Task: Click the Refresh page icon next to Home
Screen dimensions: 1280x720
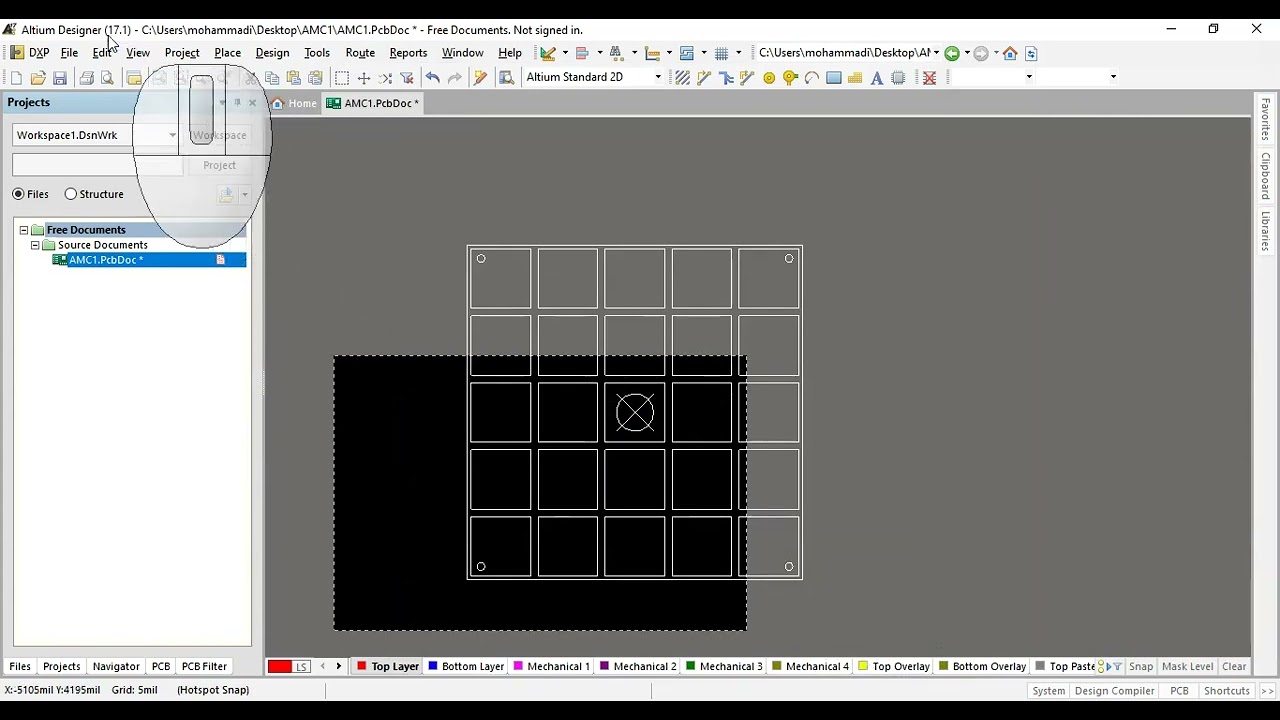Action: 1031,53
